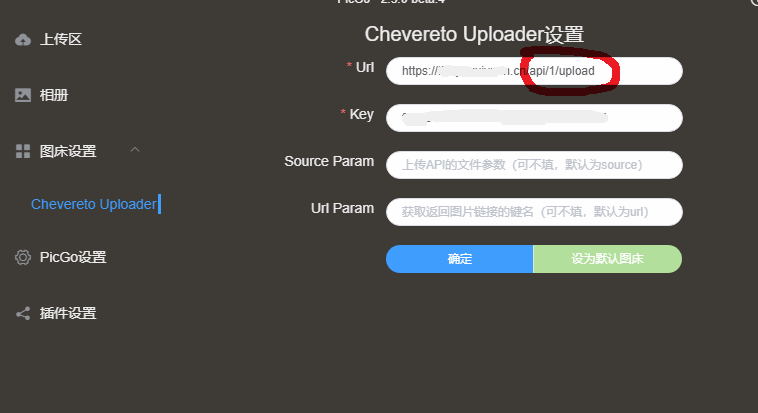Click the album picture icon
Viewport: 758px width, 413px height.
pyautogui.click(x=23, y=95)
